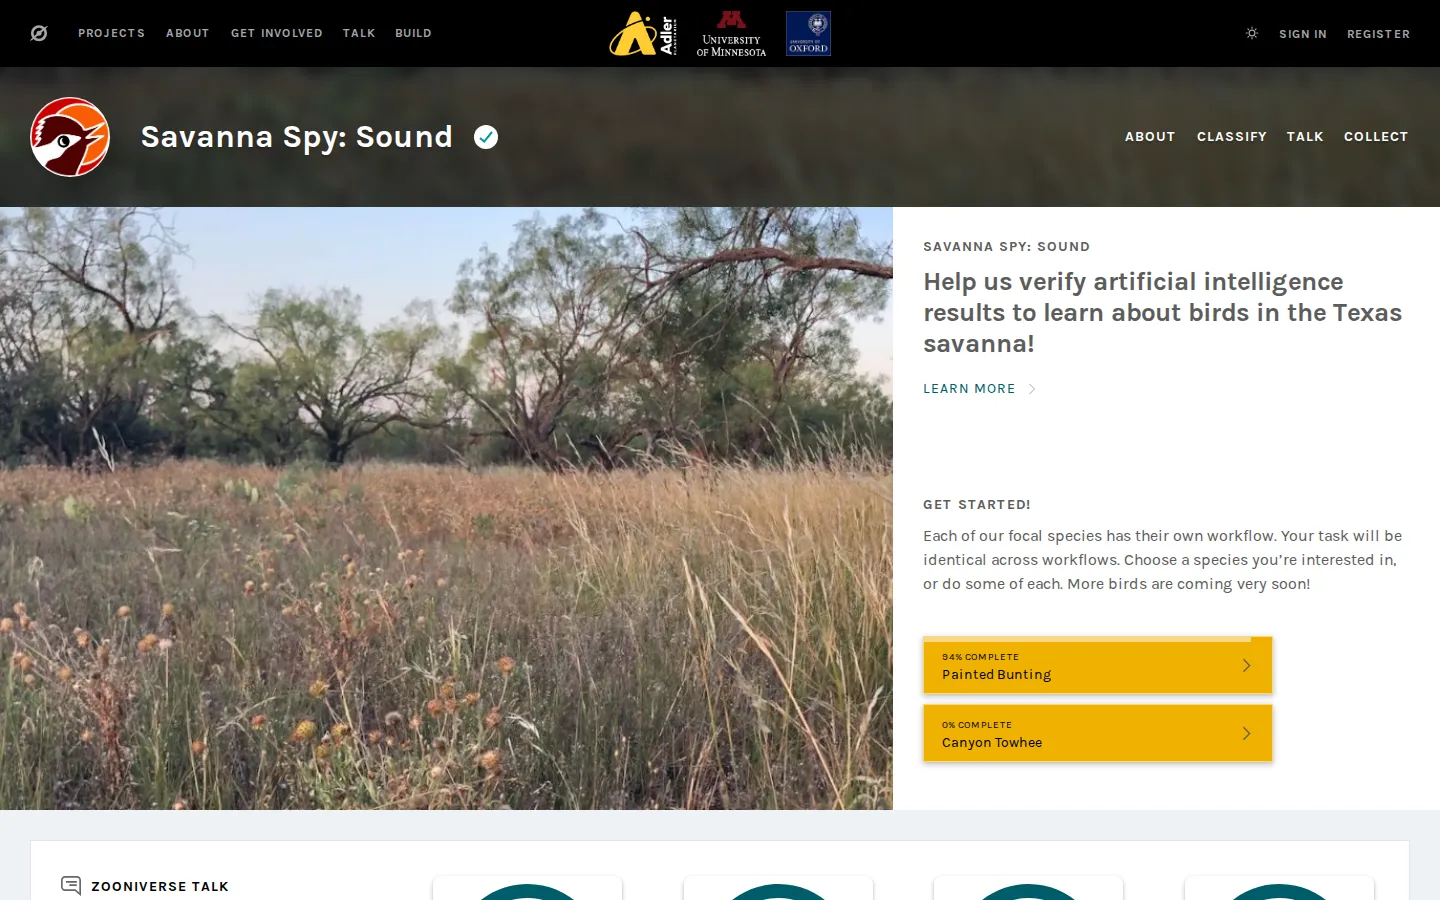Open the Zooniverse home logo icon
The image size is (1440, 900).
(39, 33)
